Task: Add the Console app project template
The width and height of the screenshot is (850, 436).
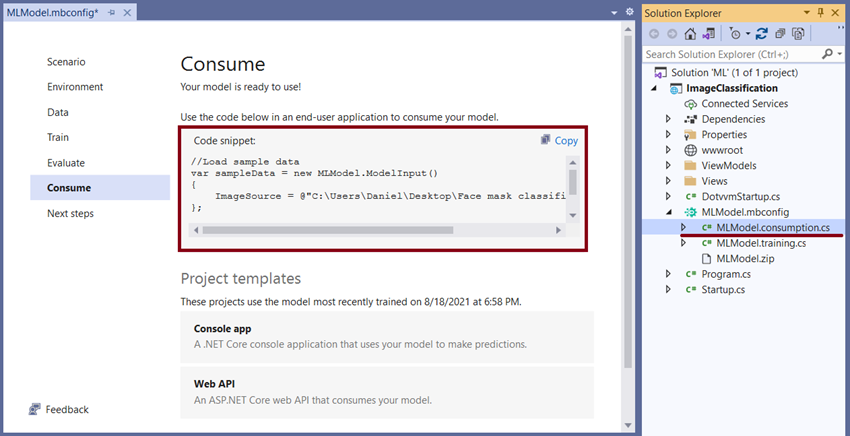Action: (387, 337)
